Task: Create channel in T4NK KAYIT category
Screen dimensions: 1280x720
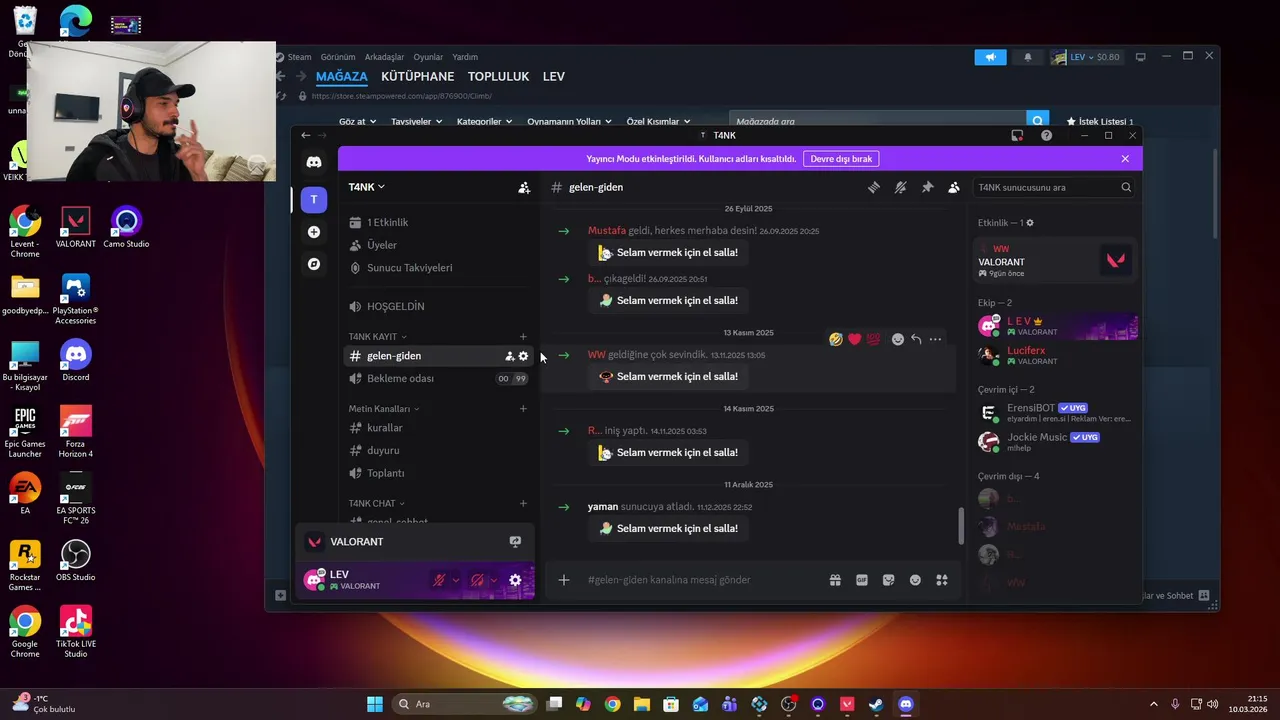Action: tap(523, 337)
